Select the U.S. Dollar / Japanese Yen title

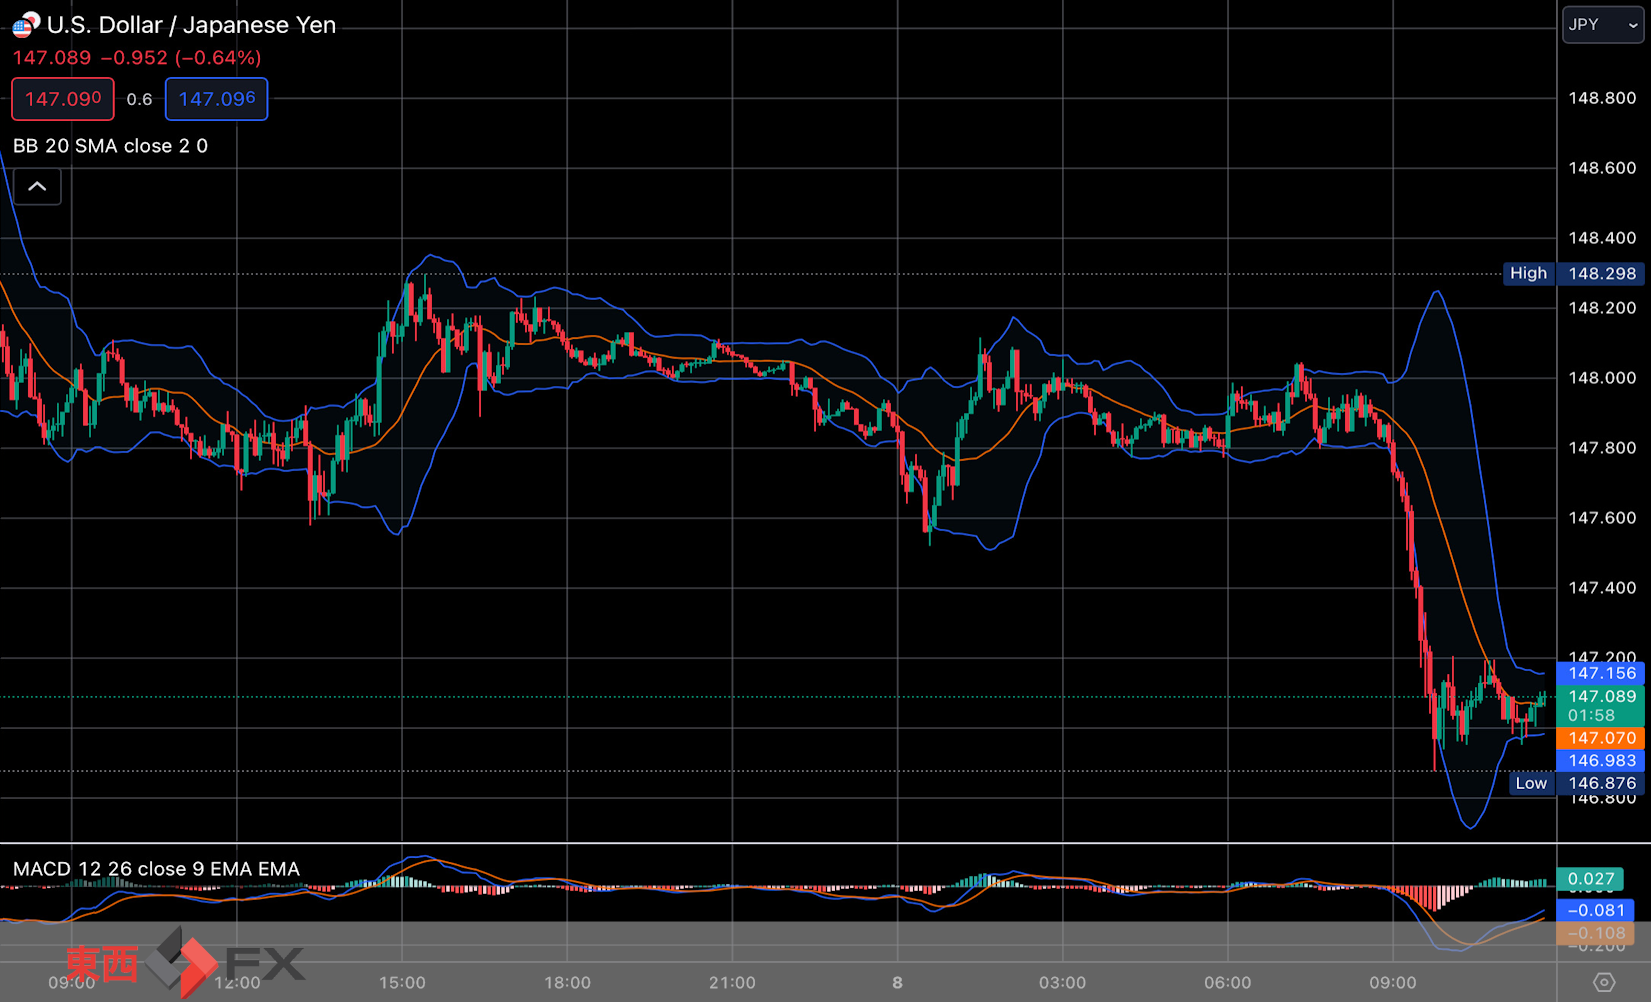pos(191,25)
